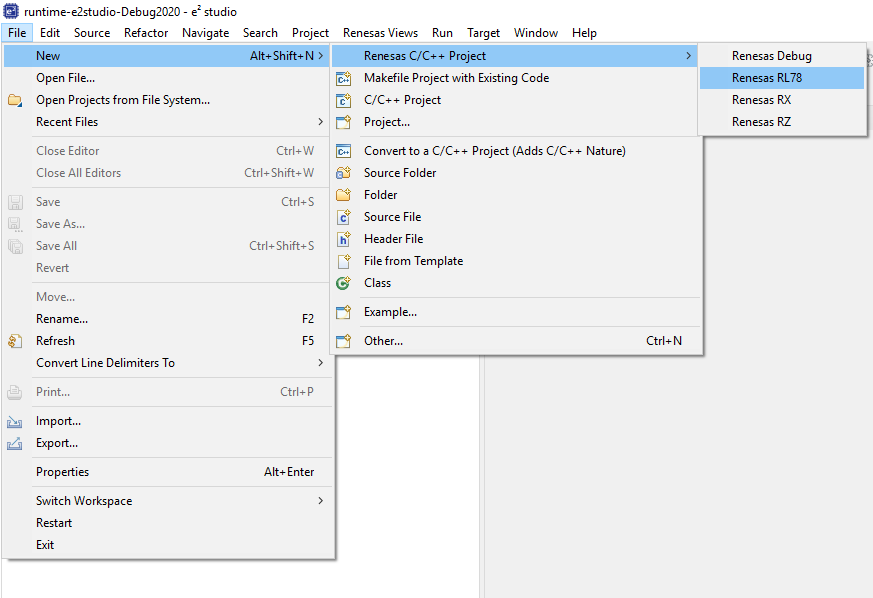Open the Renesas Views menu

point(380,33)
